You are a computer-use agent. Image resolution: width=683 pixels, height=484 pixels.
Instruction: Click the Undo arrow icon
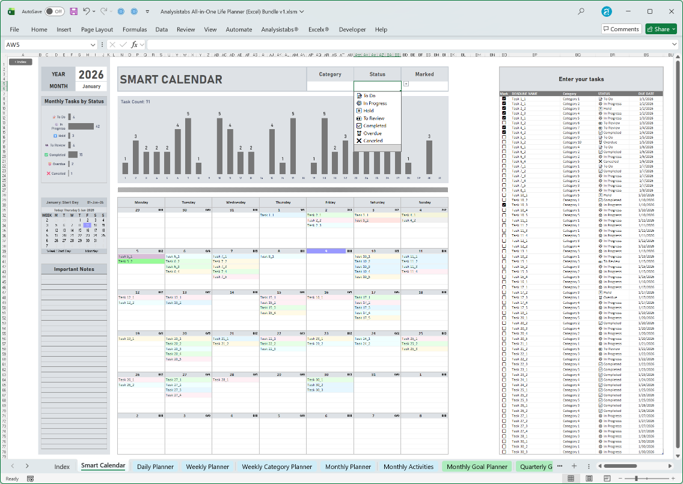click(86, 11)
